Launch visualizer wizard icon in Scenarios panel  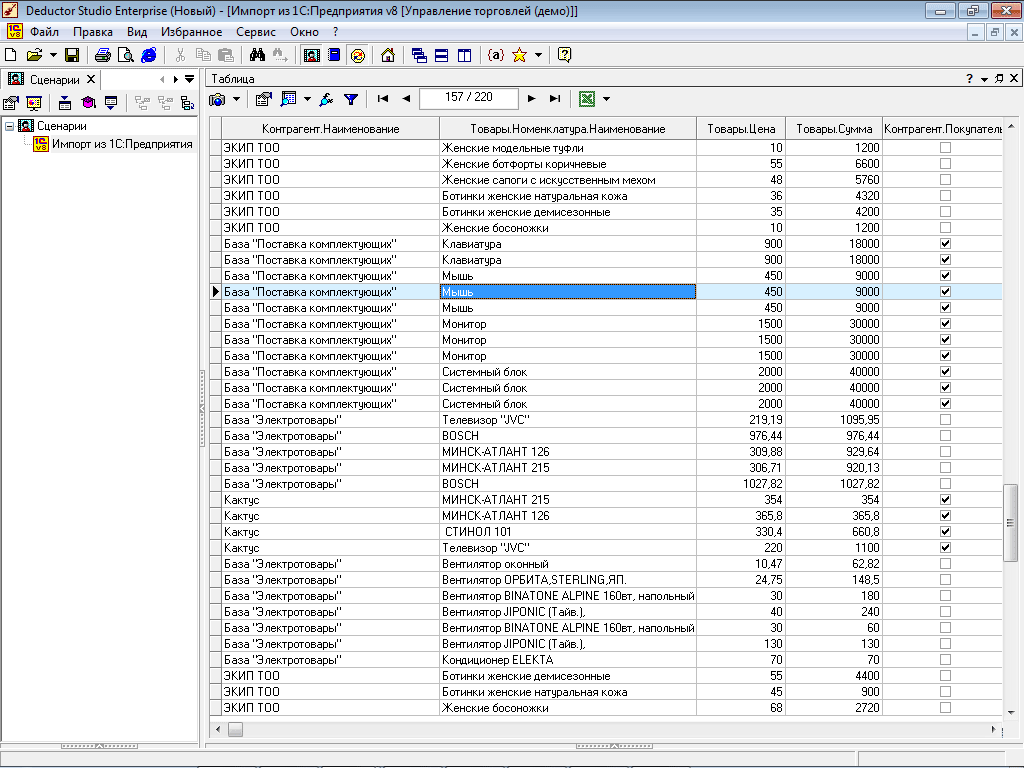[34, 103]
